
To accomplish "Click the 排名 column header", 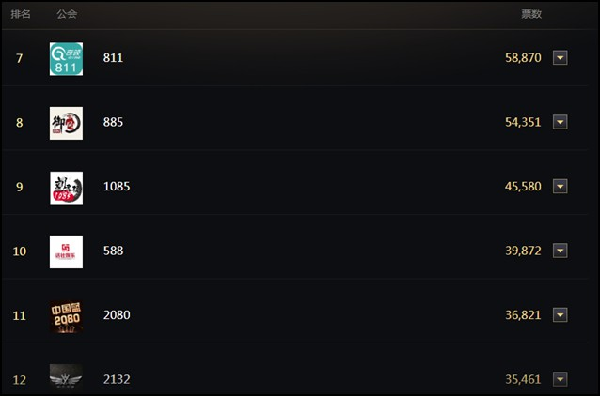I will pyautogui.click(x=20, y=14).
